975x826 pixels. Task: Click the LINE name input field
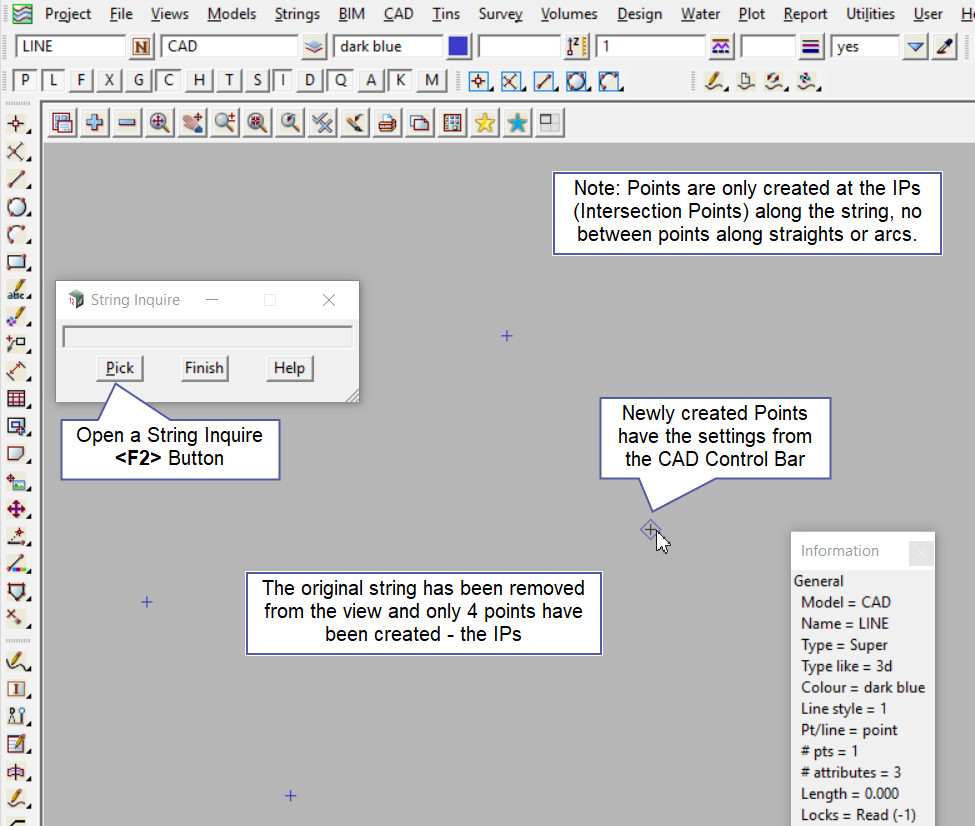[70, 47]
